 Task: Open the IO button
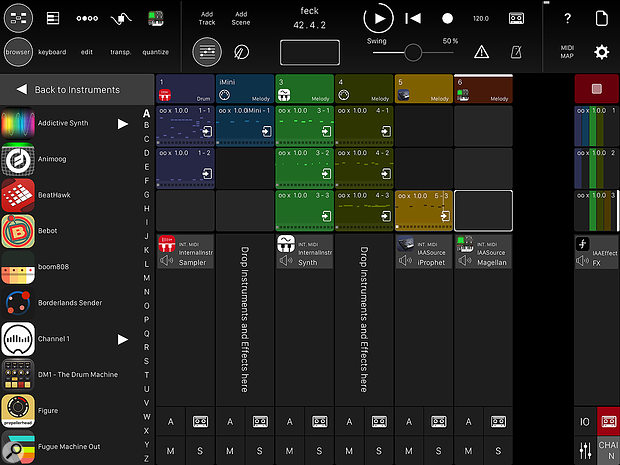(x=585, y=422)
